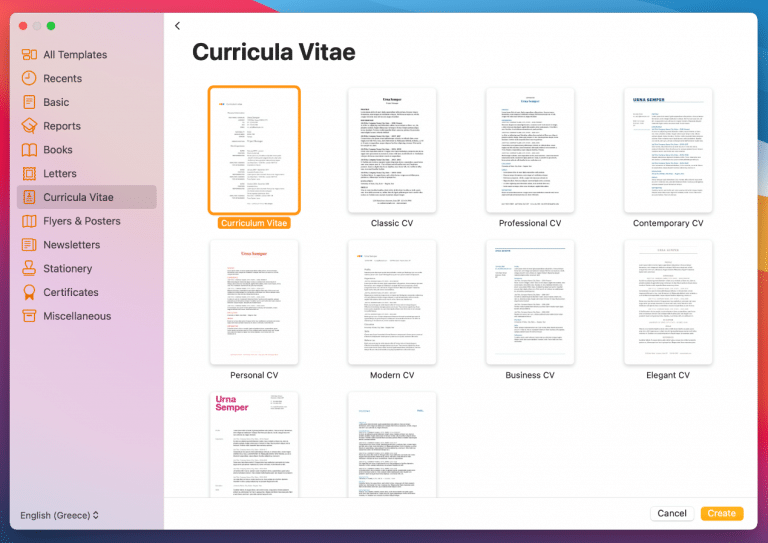The width and height of the screenshot is (768, 543).
Task: Select the Curriculum Vitae template thumbnail
Action: (254, 150)
